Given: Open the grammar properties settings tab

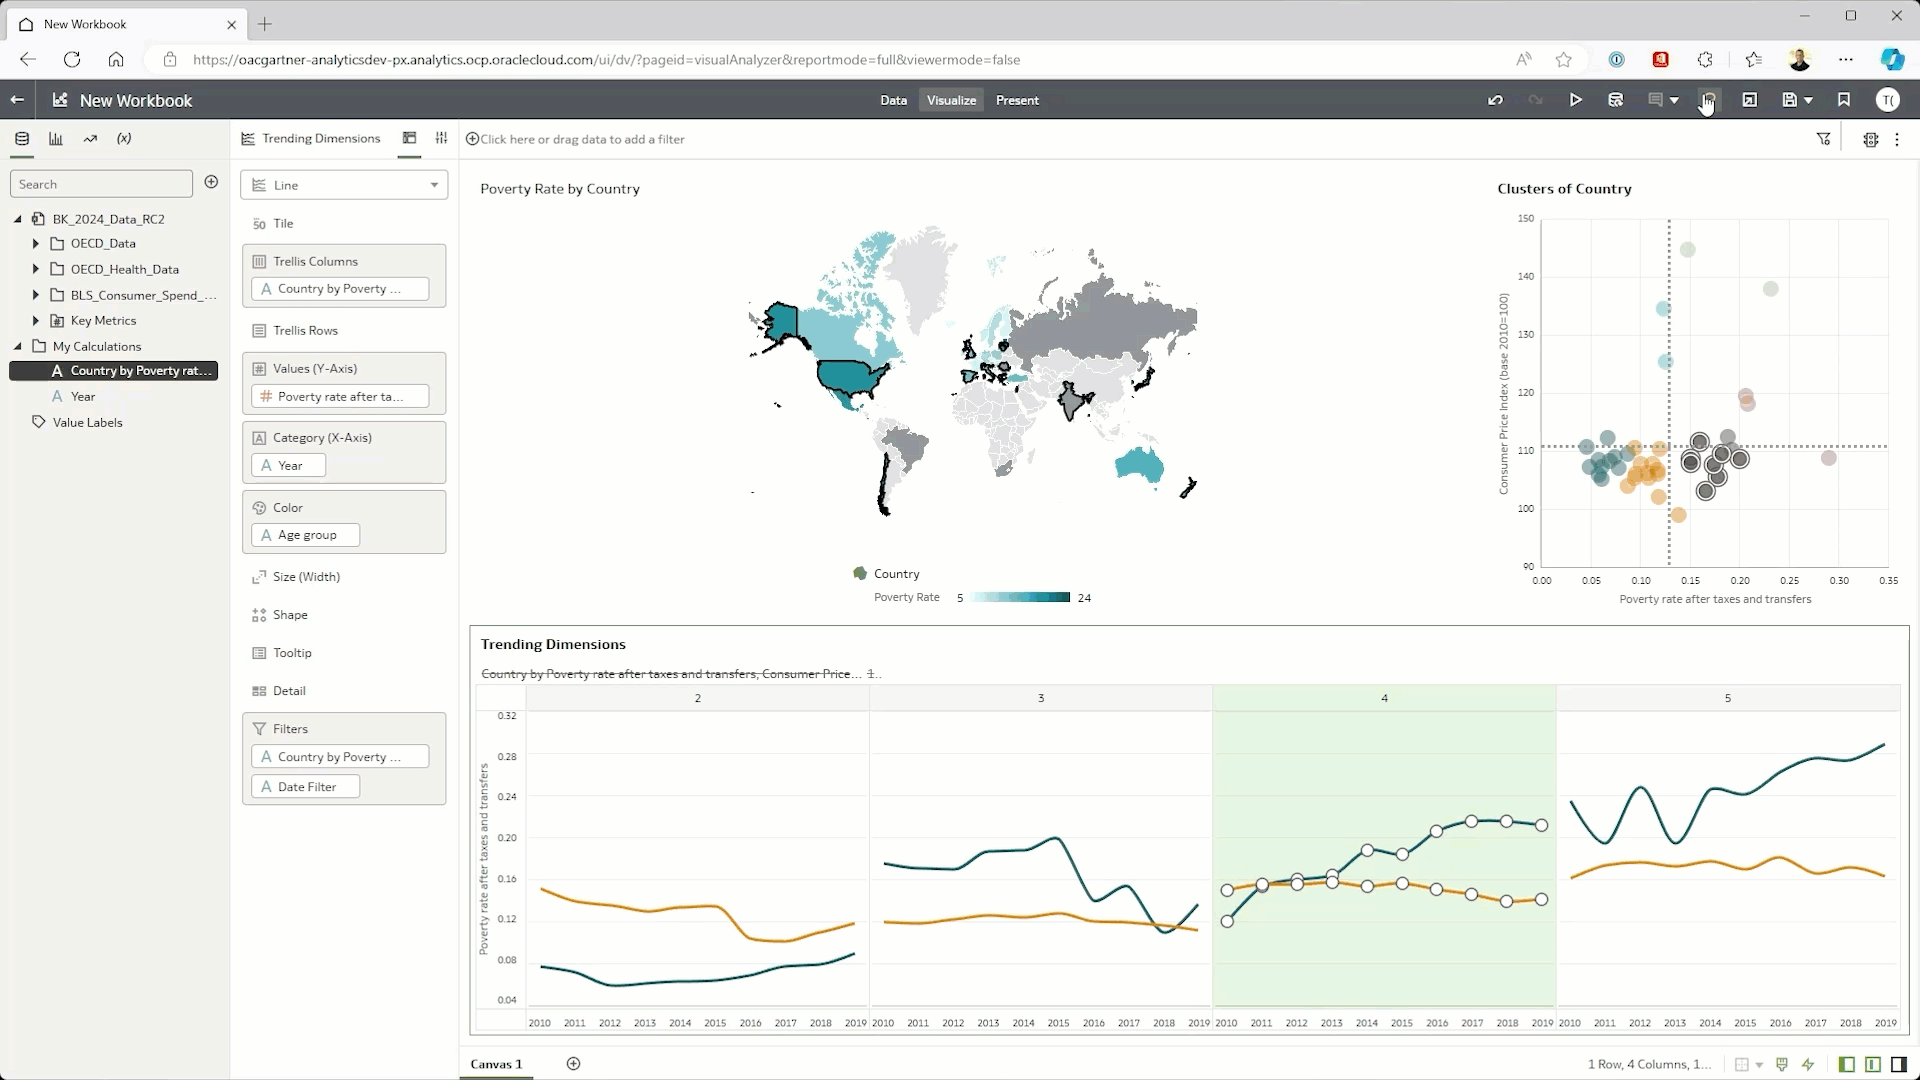Looking at the screenshot, I should point(441,138).
